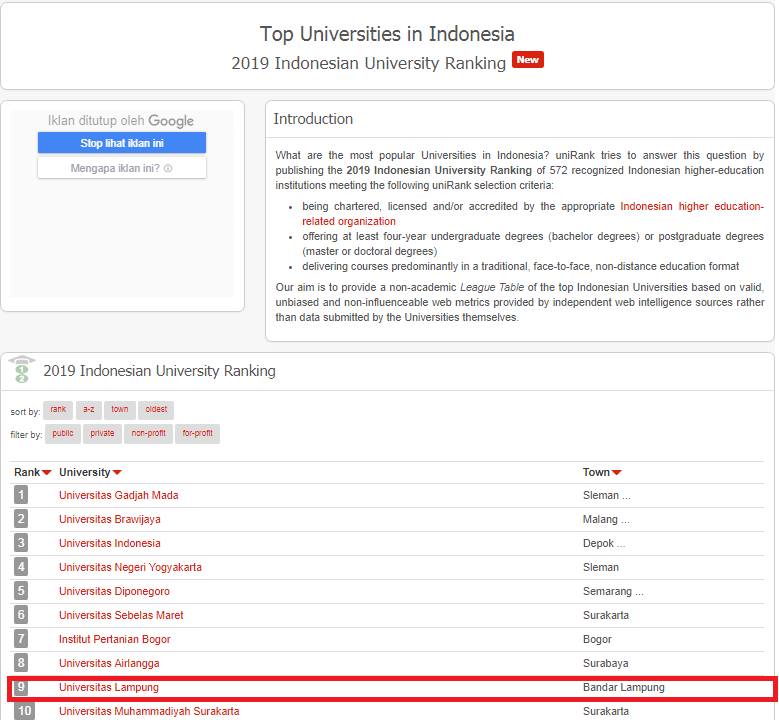The image size is (779, 720).
Task: Sort the ranking a-z
Action: click(x=88, y=410)
